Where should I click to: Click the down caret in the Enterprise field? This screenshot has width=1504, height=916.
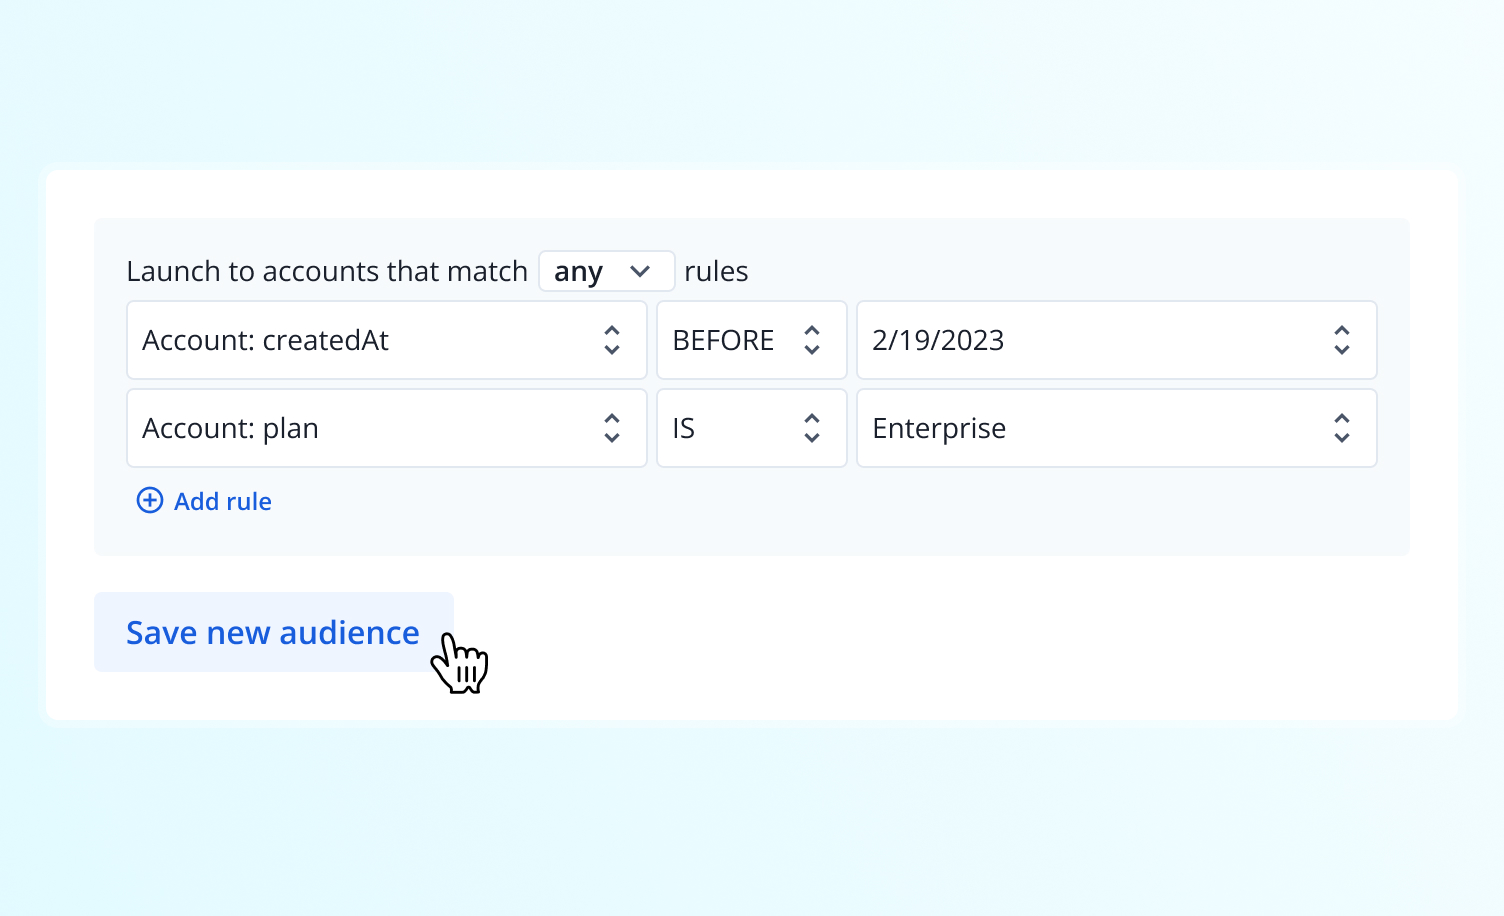pos(1342,438)
